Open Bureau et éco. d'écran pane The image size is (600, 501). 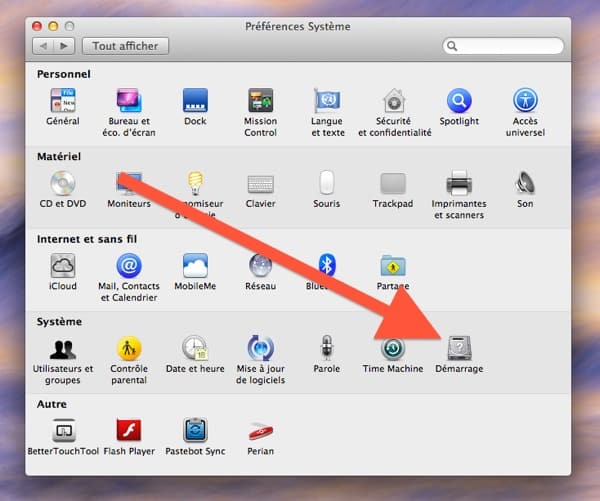(129, 100)
